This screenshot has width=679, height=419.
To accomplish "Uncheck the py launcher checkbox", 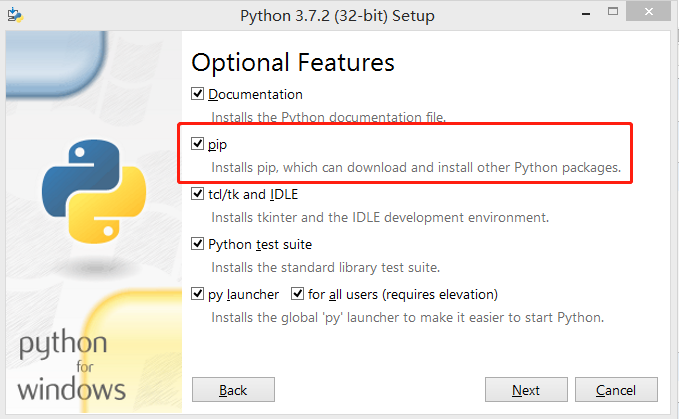I will click(x=197, y=294).
